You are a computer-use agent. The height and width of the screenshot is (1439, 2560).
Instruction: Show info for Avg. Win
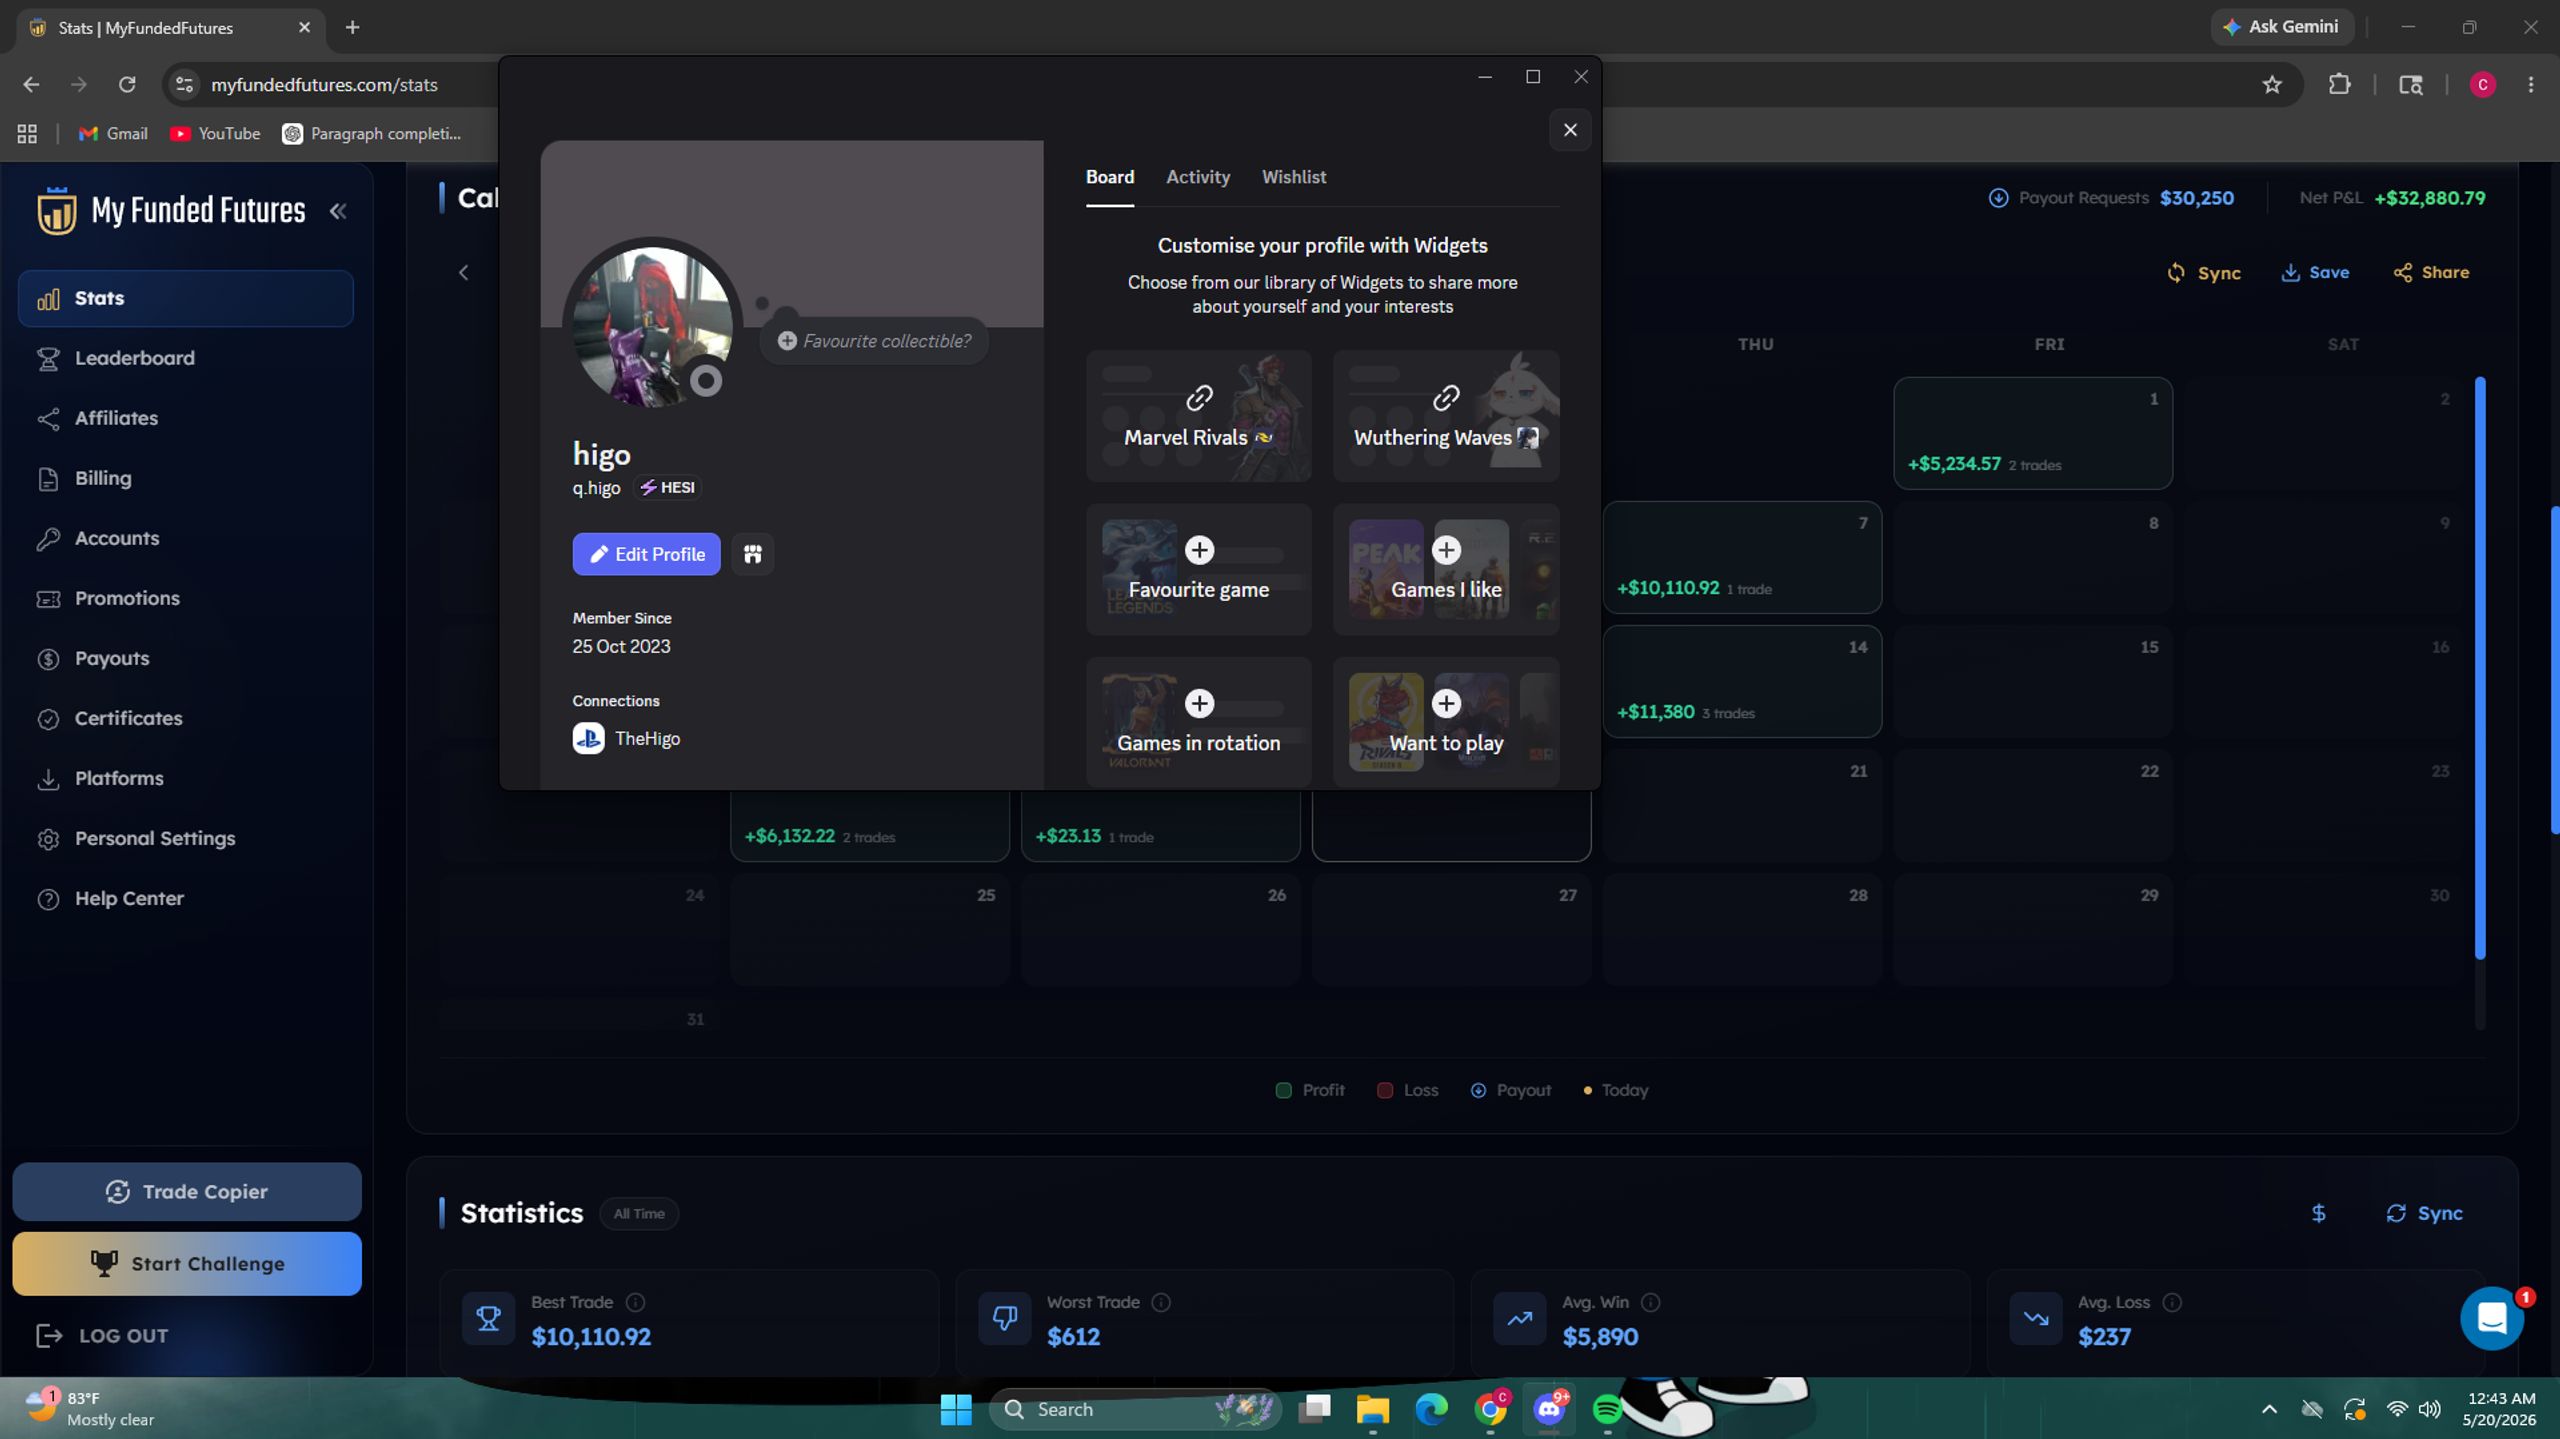coord(1651,1302)
